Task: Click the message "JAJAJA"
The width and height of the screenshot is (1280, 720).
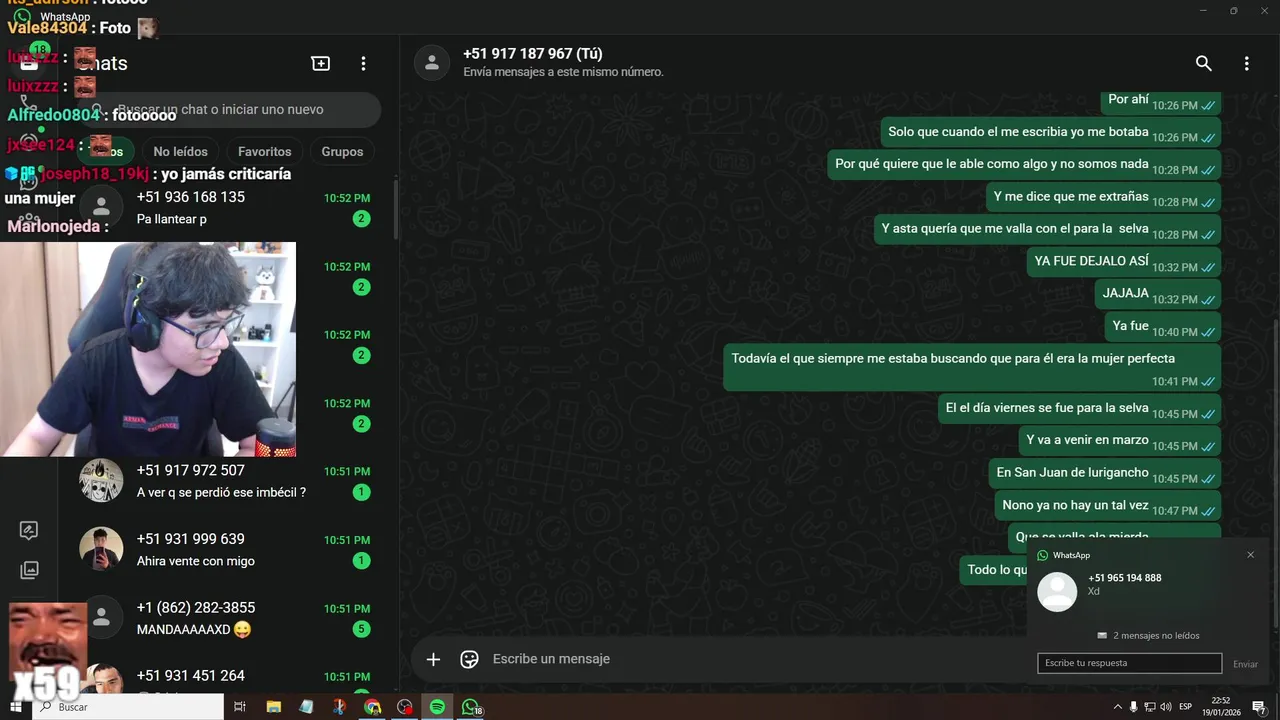Action: 1158,294
